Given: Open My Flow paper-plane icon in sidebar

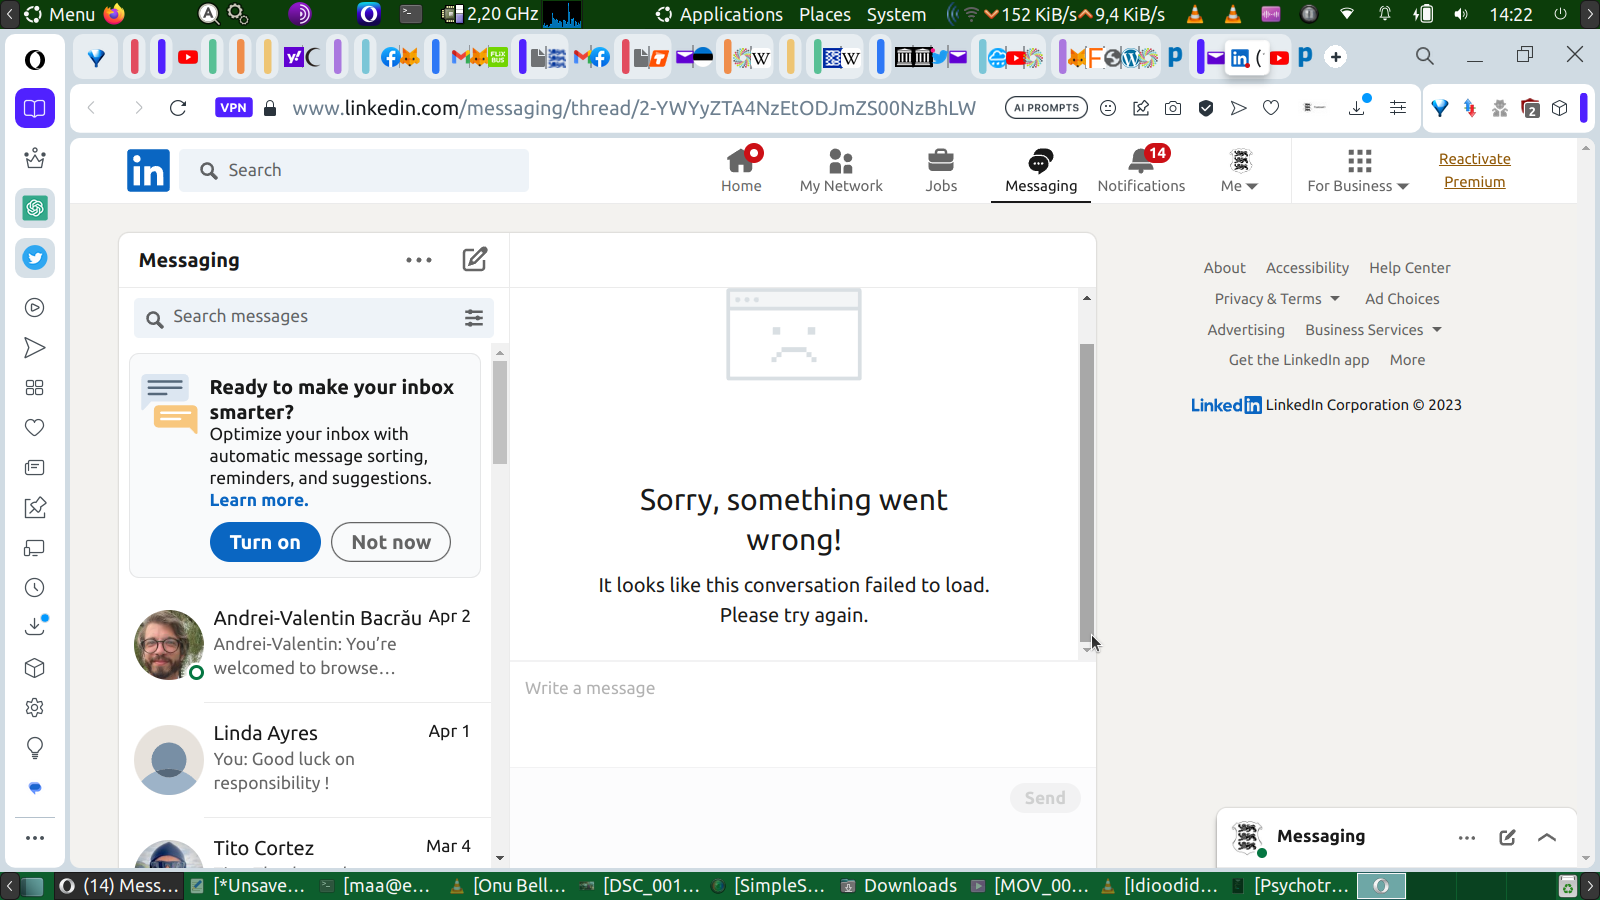Looking at the screenshot, I should [x=35, y=348].
